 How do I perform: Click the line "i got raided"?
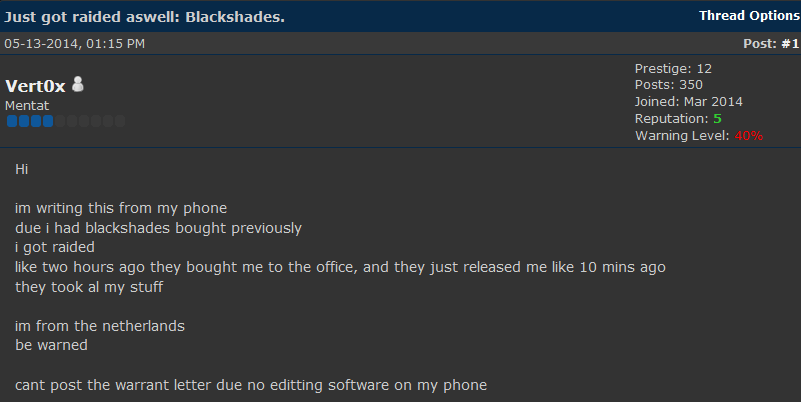point(55,247)
